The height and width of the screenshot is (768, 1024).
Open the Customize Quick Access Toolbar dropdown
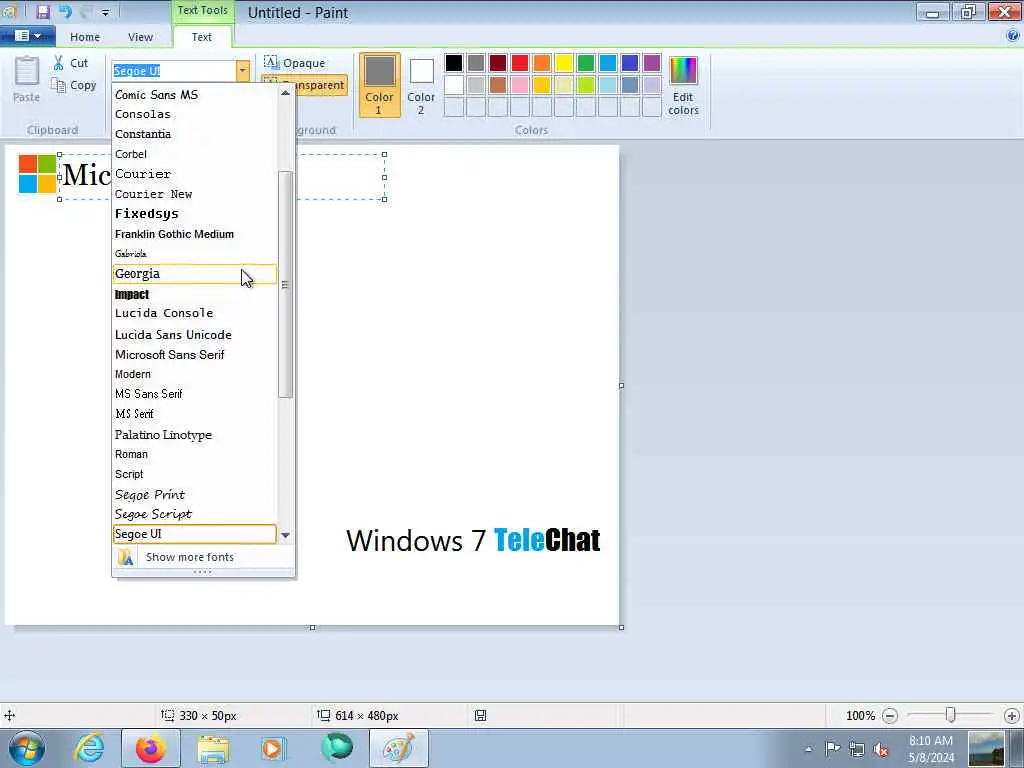(105, 12)
